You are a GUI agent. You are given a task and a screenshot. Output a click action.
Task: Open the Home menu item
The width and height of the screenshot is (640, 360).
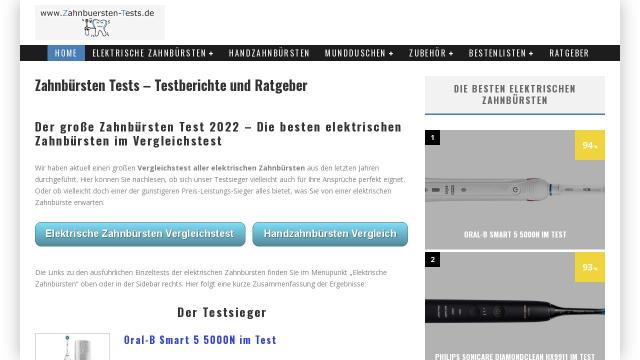pyautogui.click(x=66, y=53)
